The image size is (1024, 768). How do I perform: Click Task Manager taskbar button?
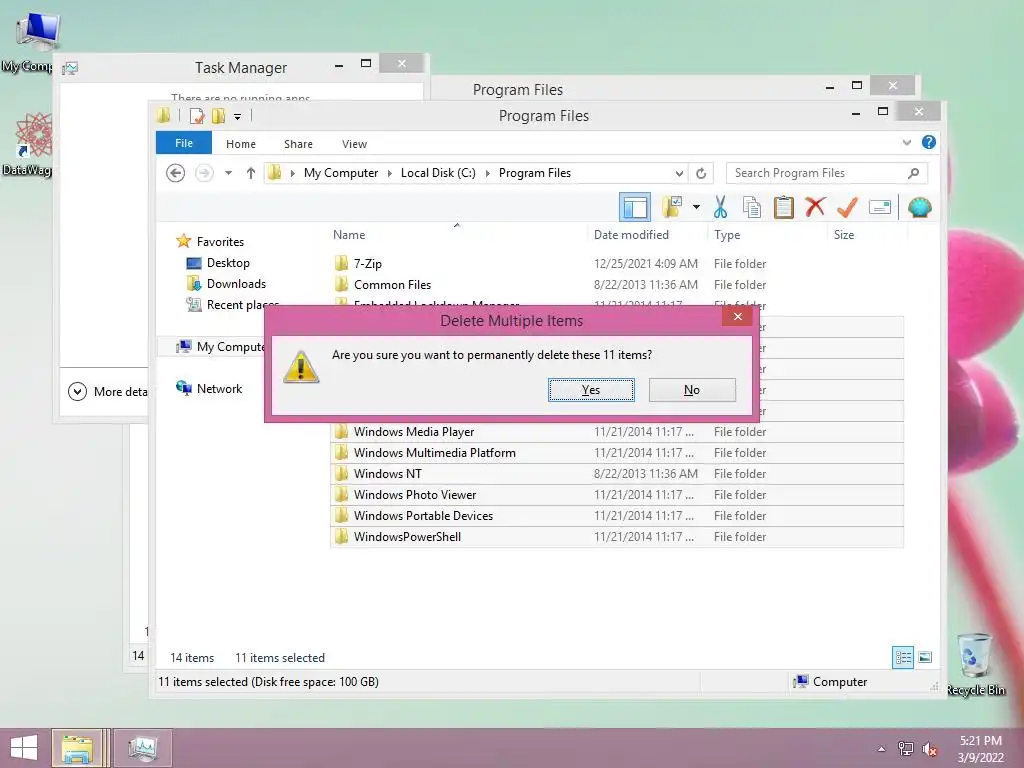(143, 748)
